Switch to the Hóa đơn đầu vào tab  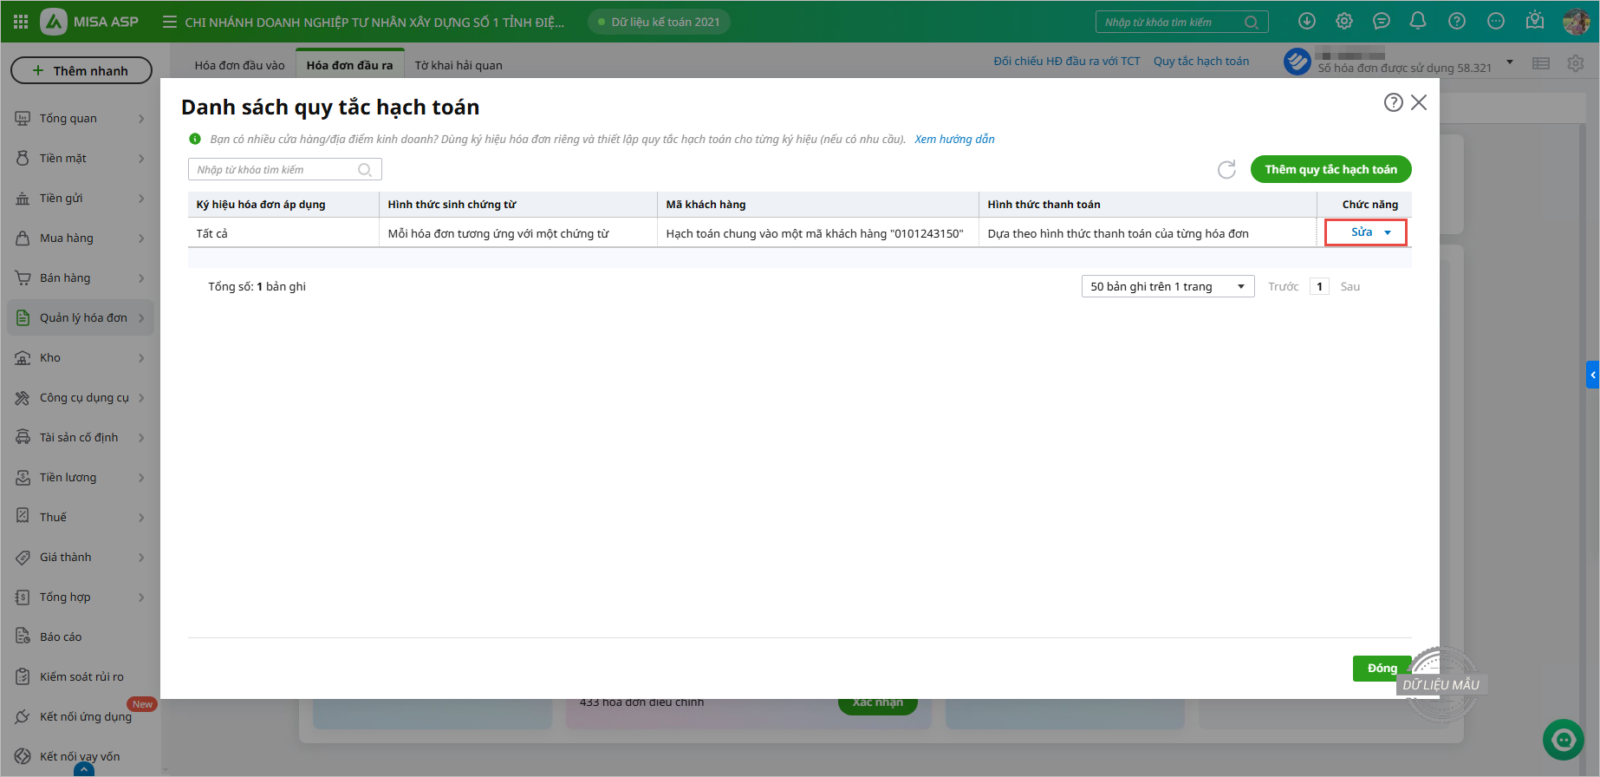coord(239,65)
